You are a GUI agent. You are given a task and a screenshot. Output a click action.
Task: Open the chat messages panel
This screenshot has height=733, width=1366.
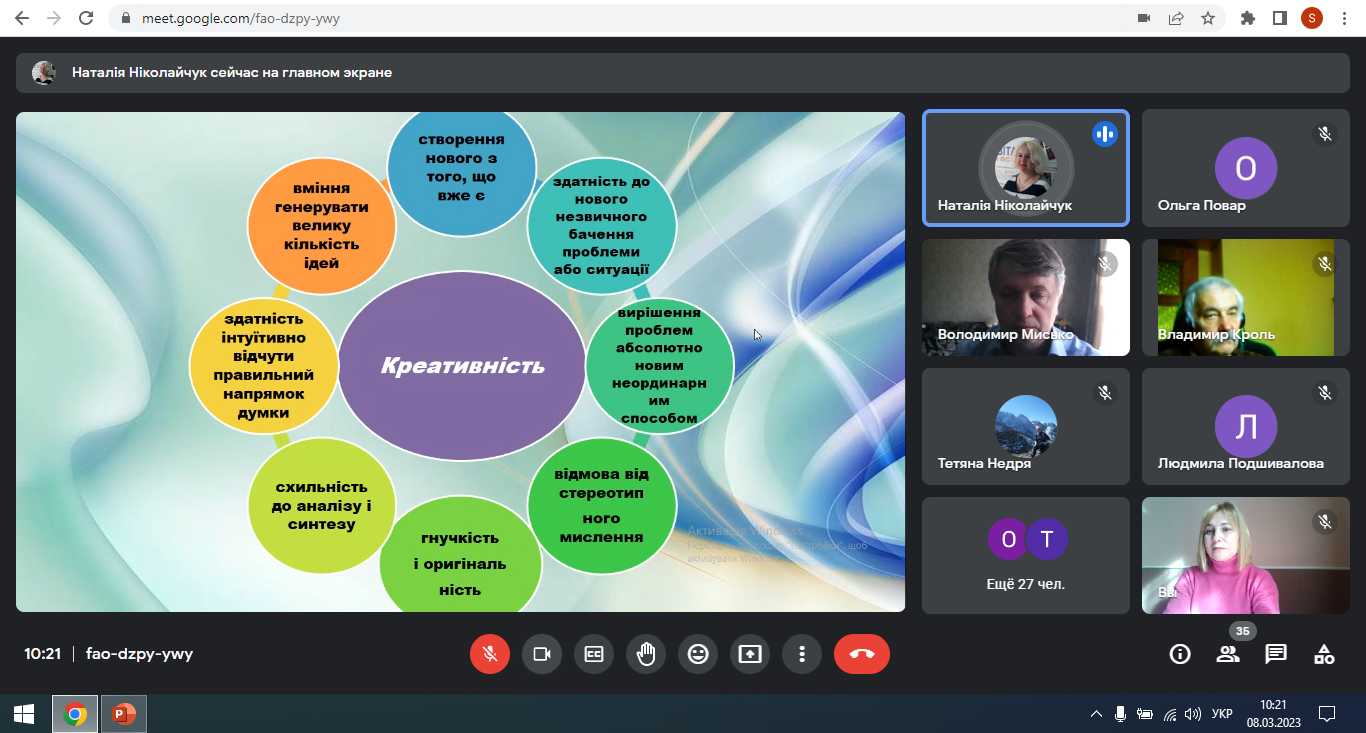1276,654
